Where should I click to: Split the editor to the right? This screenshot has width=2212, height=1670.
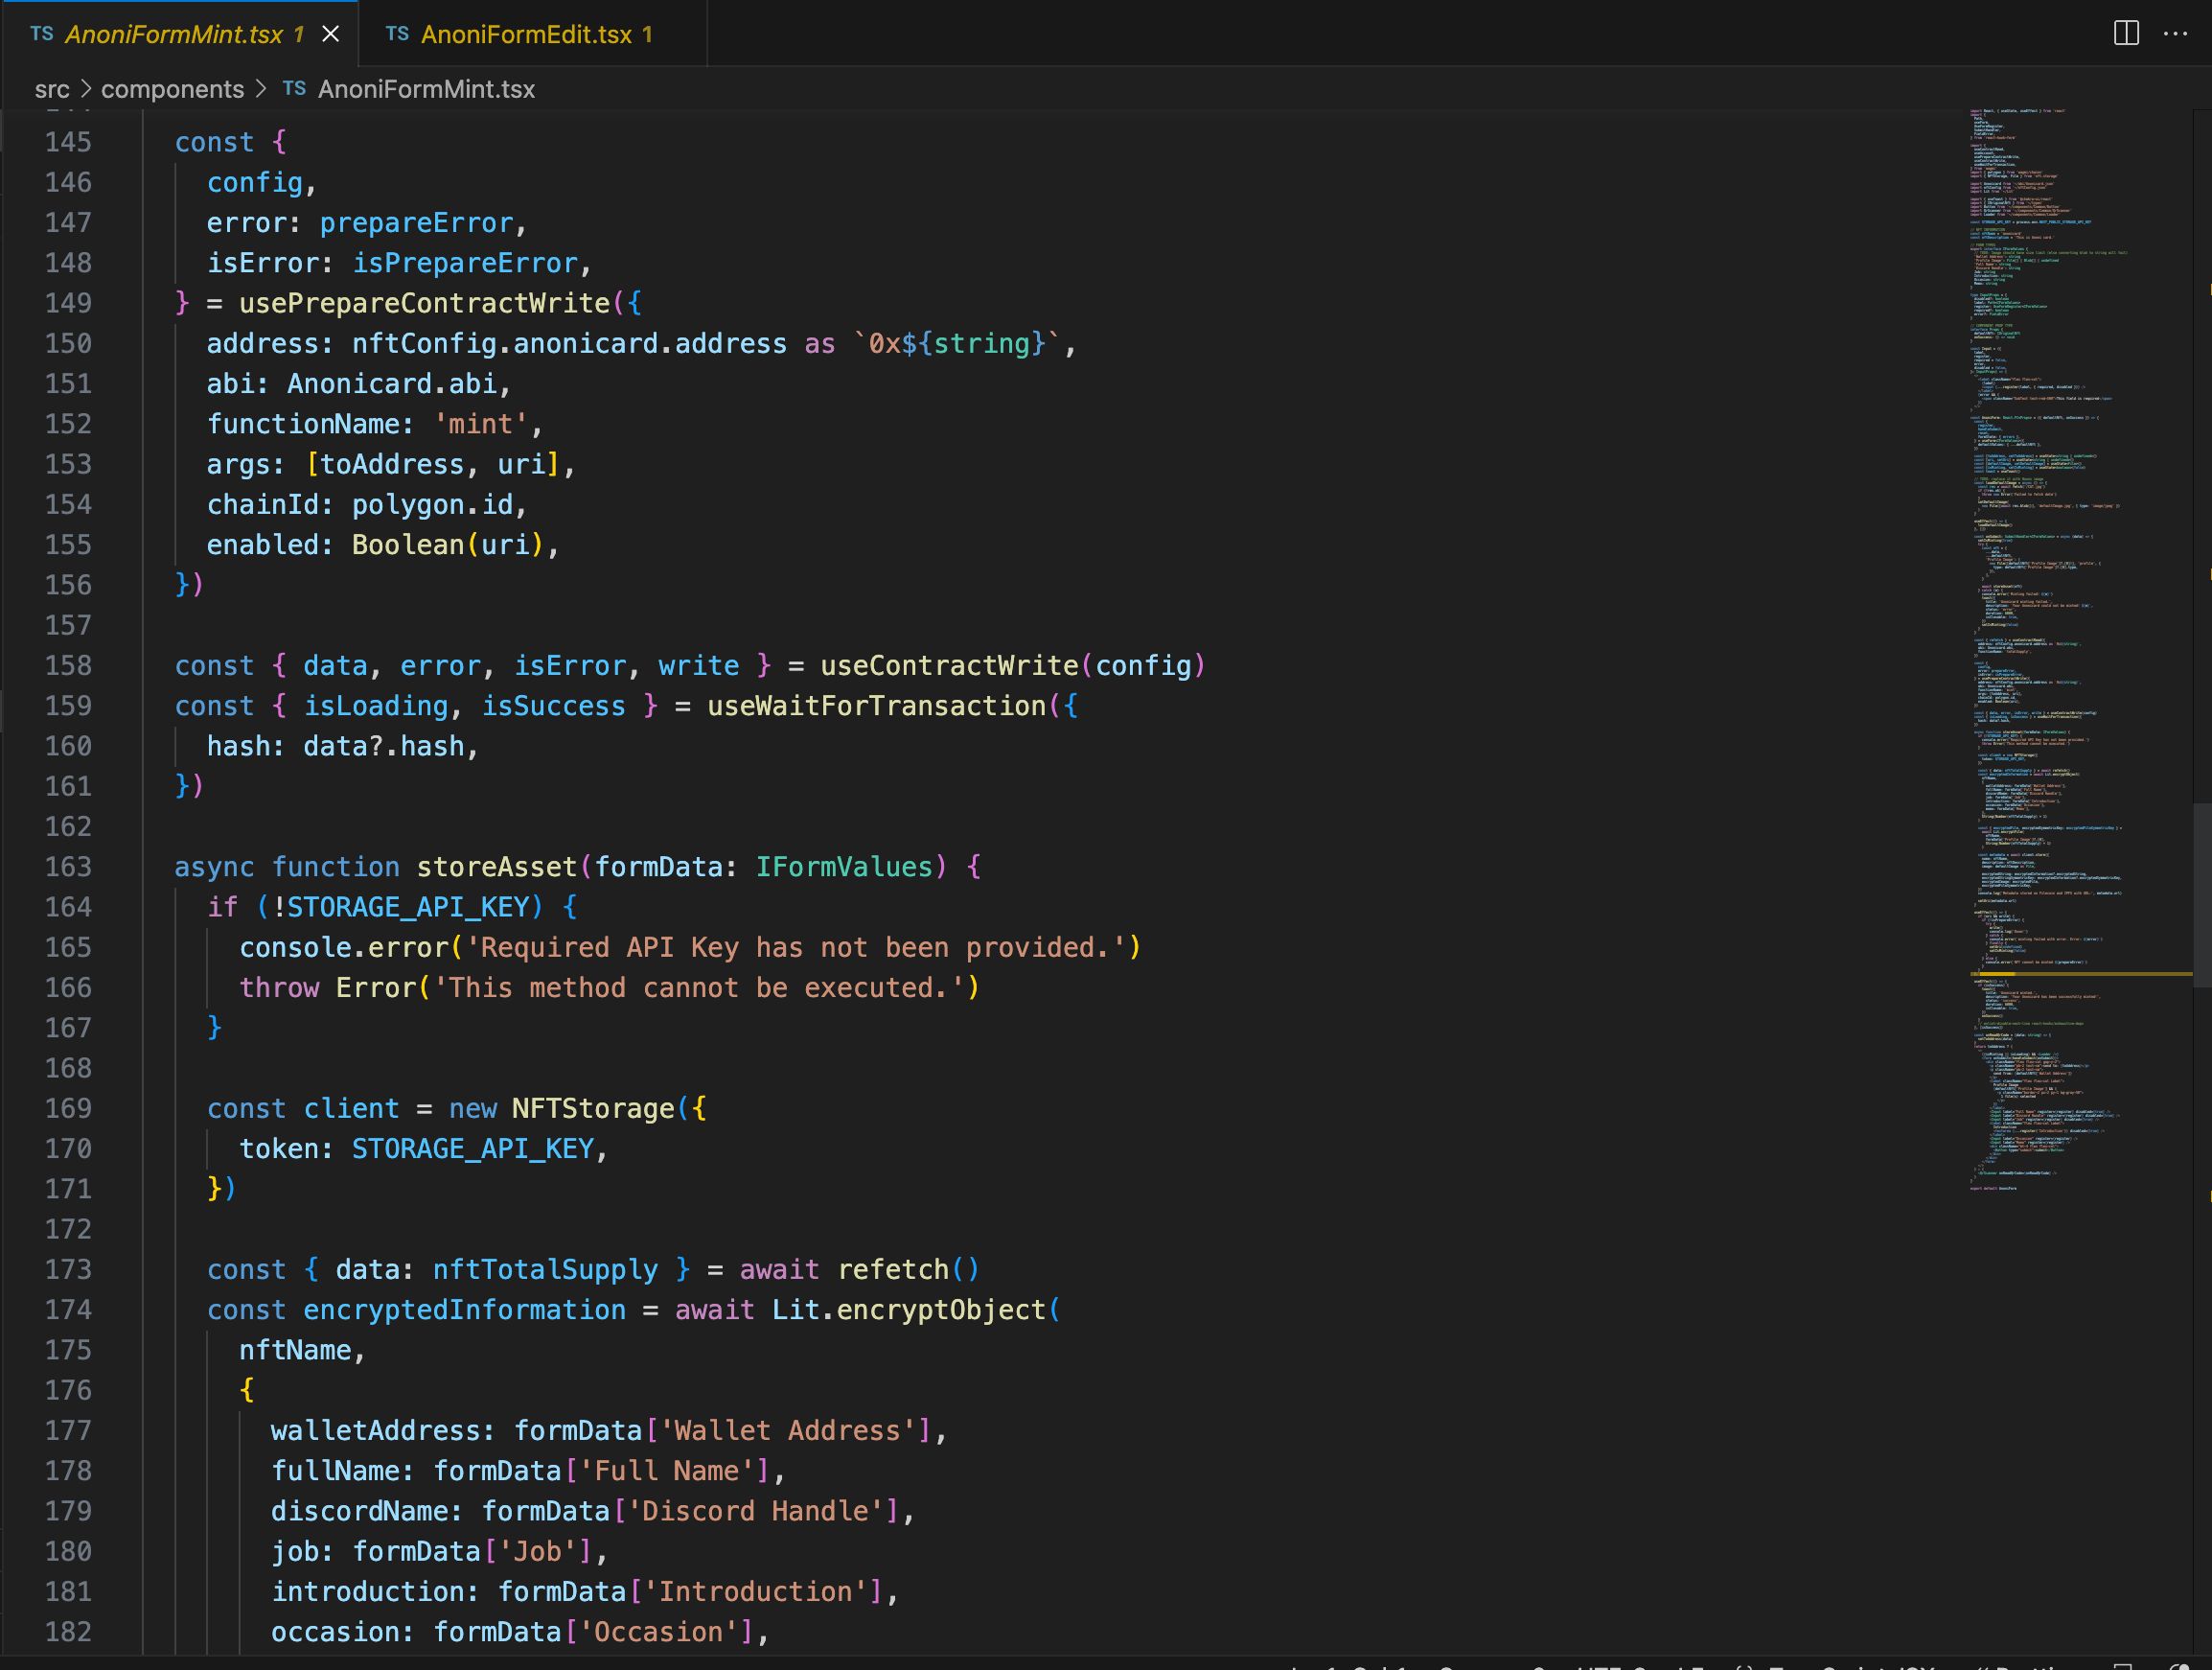[2126, 33]
